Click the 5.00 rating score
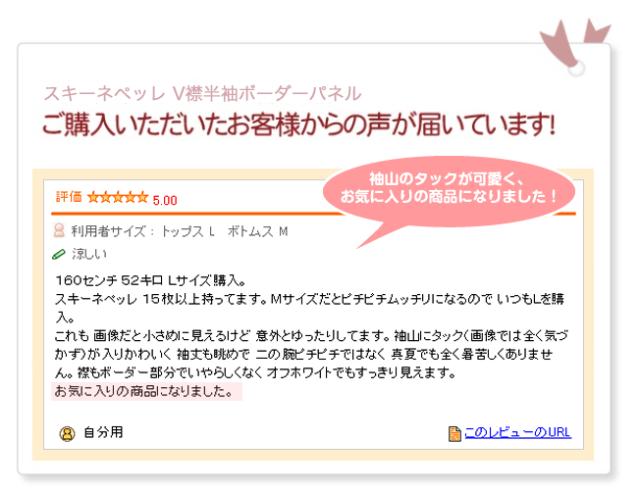This screenshot has height=490, width=640. click(x=165, y=200)
